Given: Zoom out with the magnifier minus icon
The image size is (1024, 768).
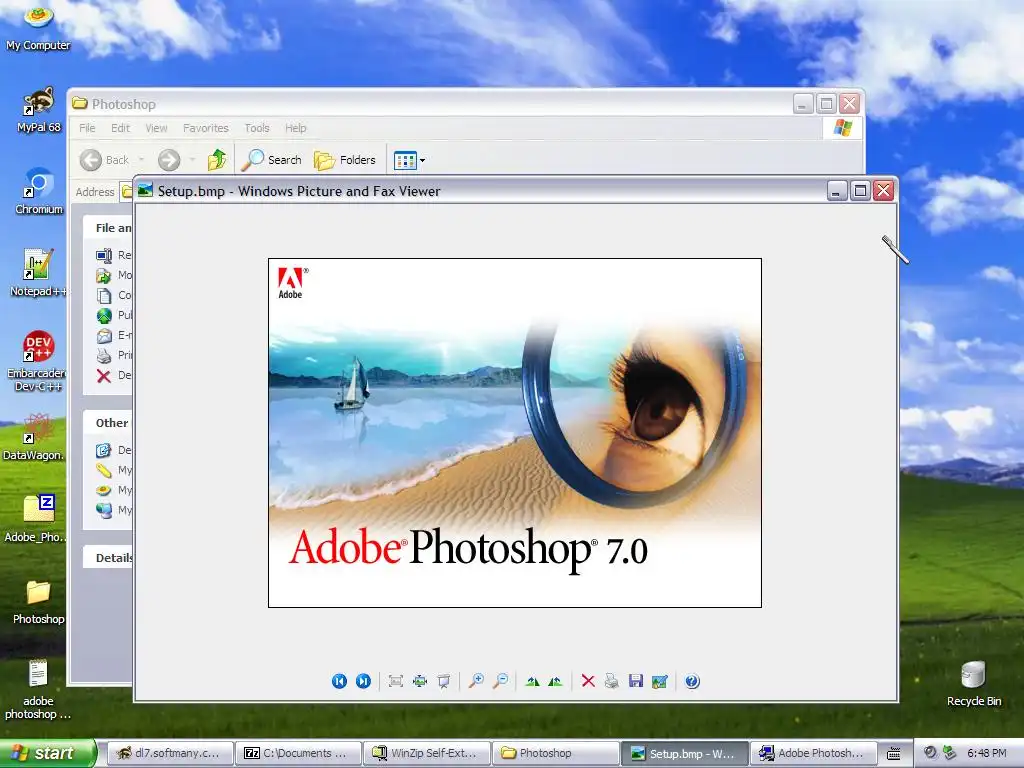Looking at the screenshot, I should (500, 681).
